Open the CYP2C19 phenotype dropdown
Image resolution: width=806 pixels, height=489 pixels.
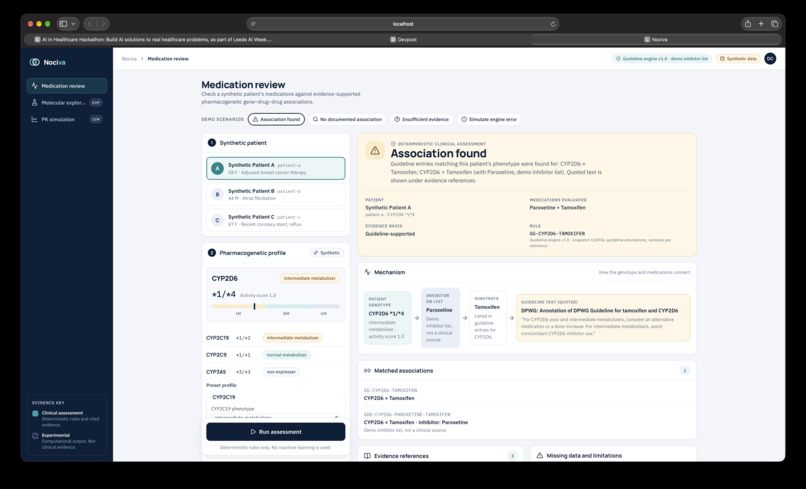click(x=276, y=417)
